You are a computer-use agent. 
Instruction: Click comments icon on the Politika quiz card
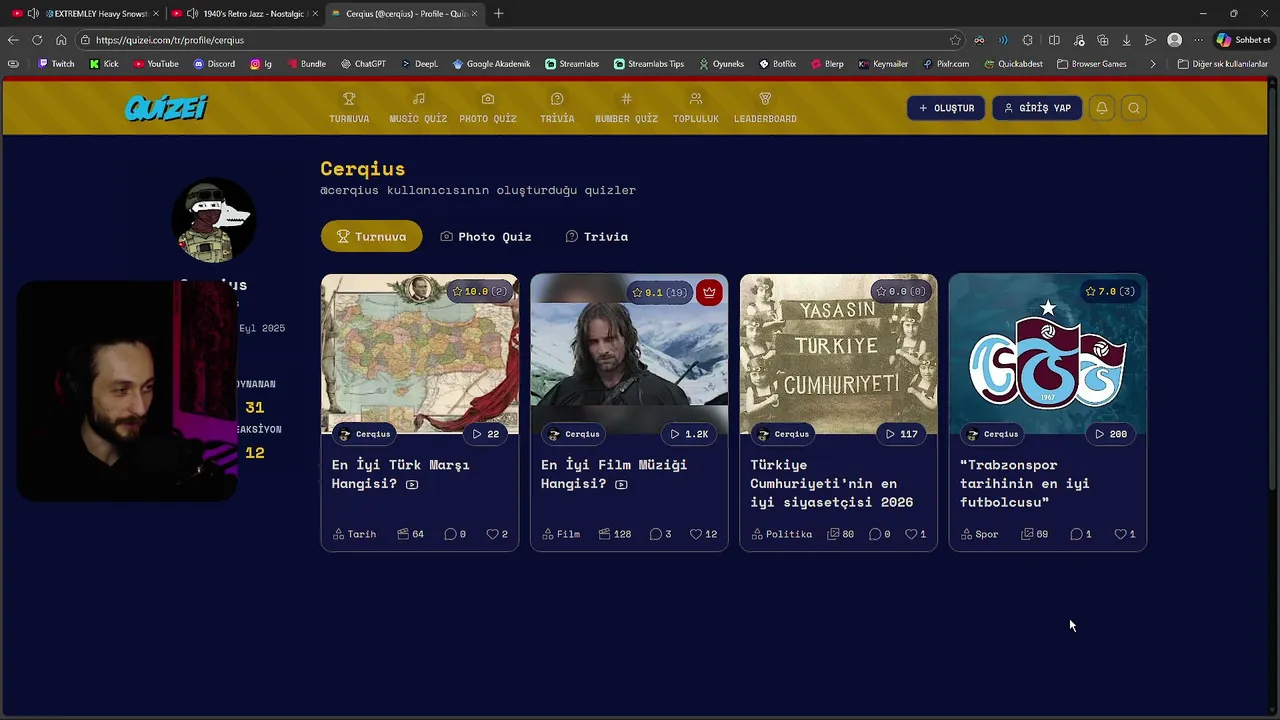click(875, 534)
